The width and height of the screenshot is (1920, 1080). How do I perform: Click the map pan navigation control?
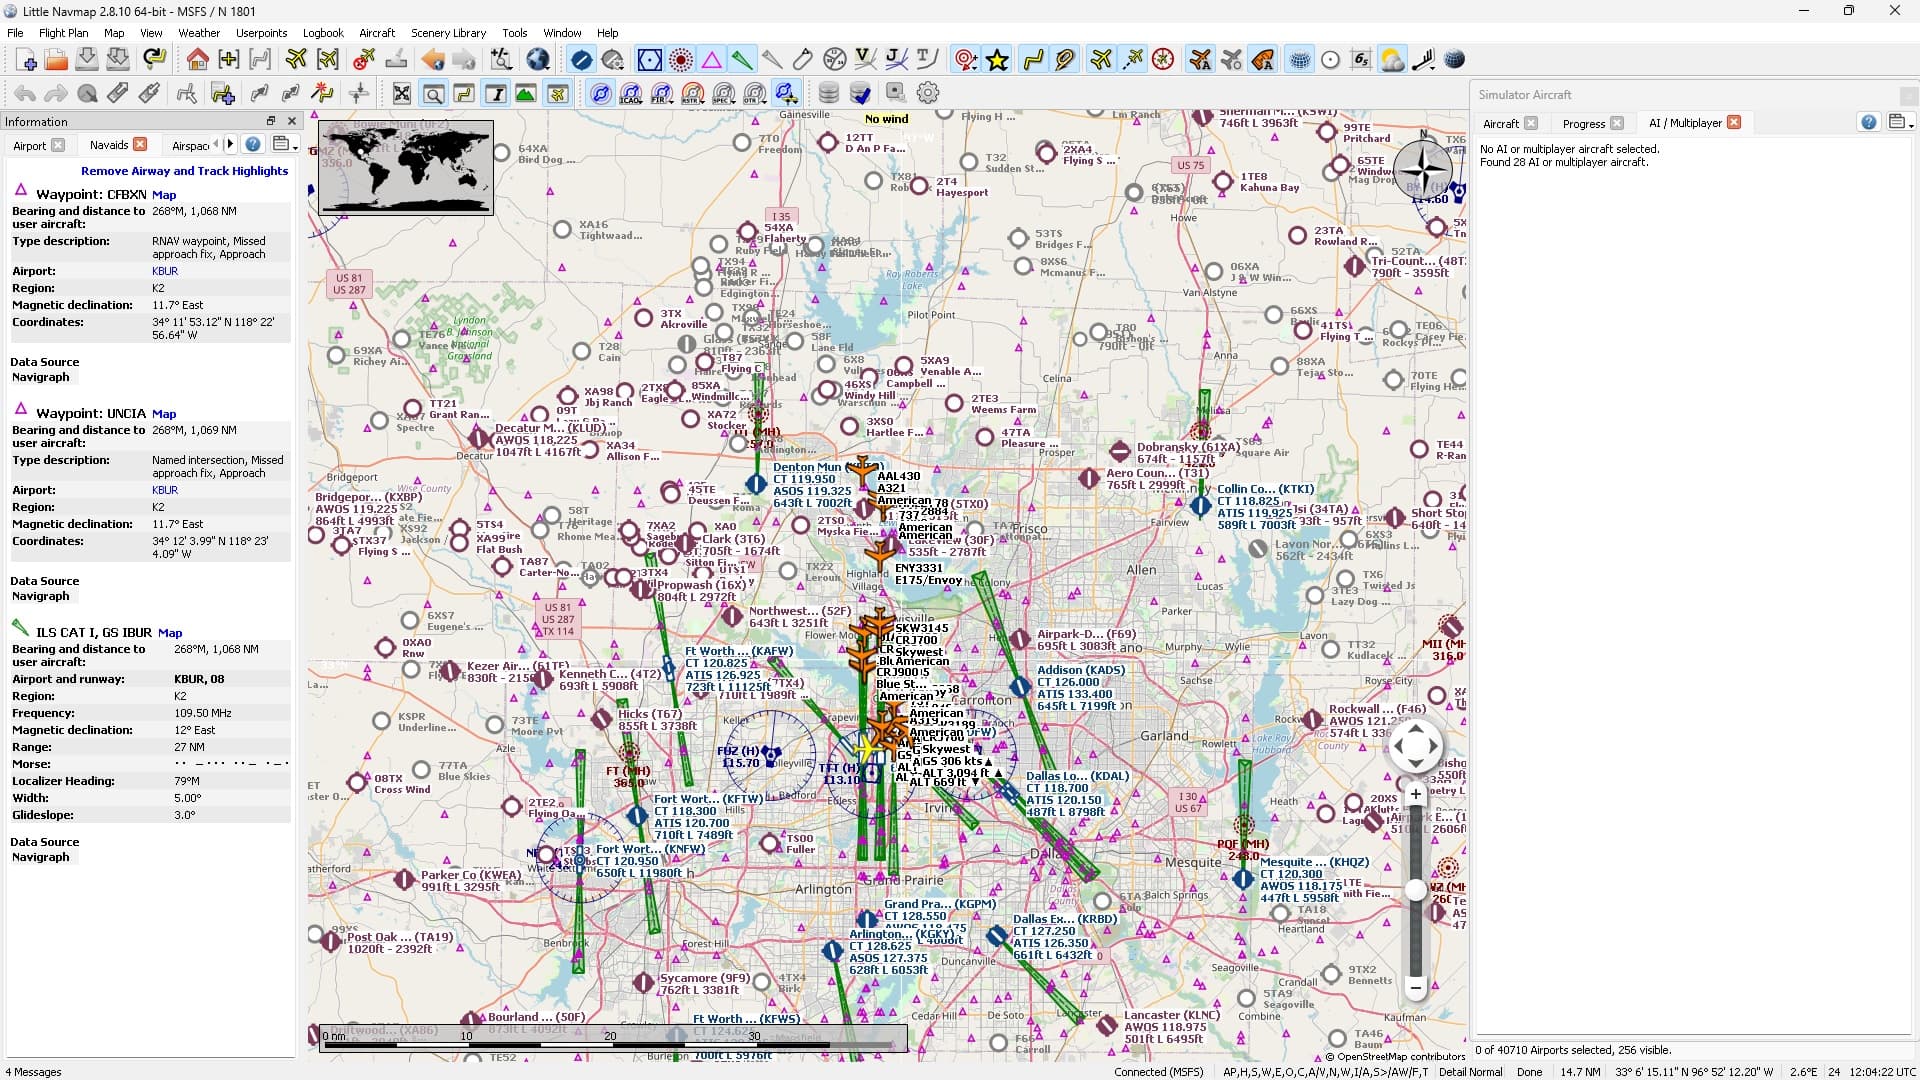[1415, 746]
